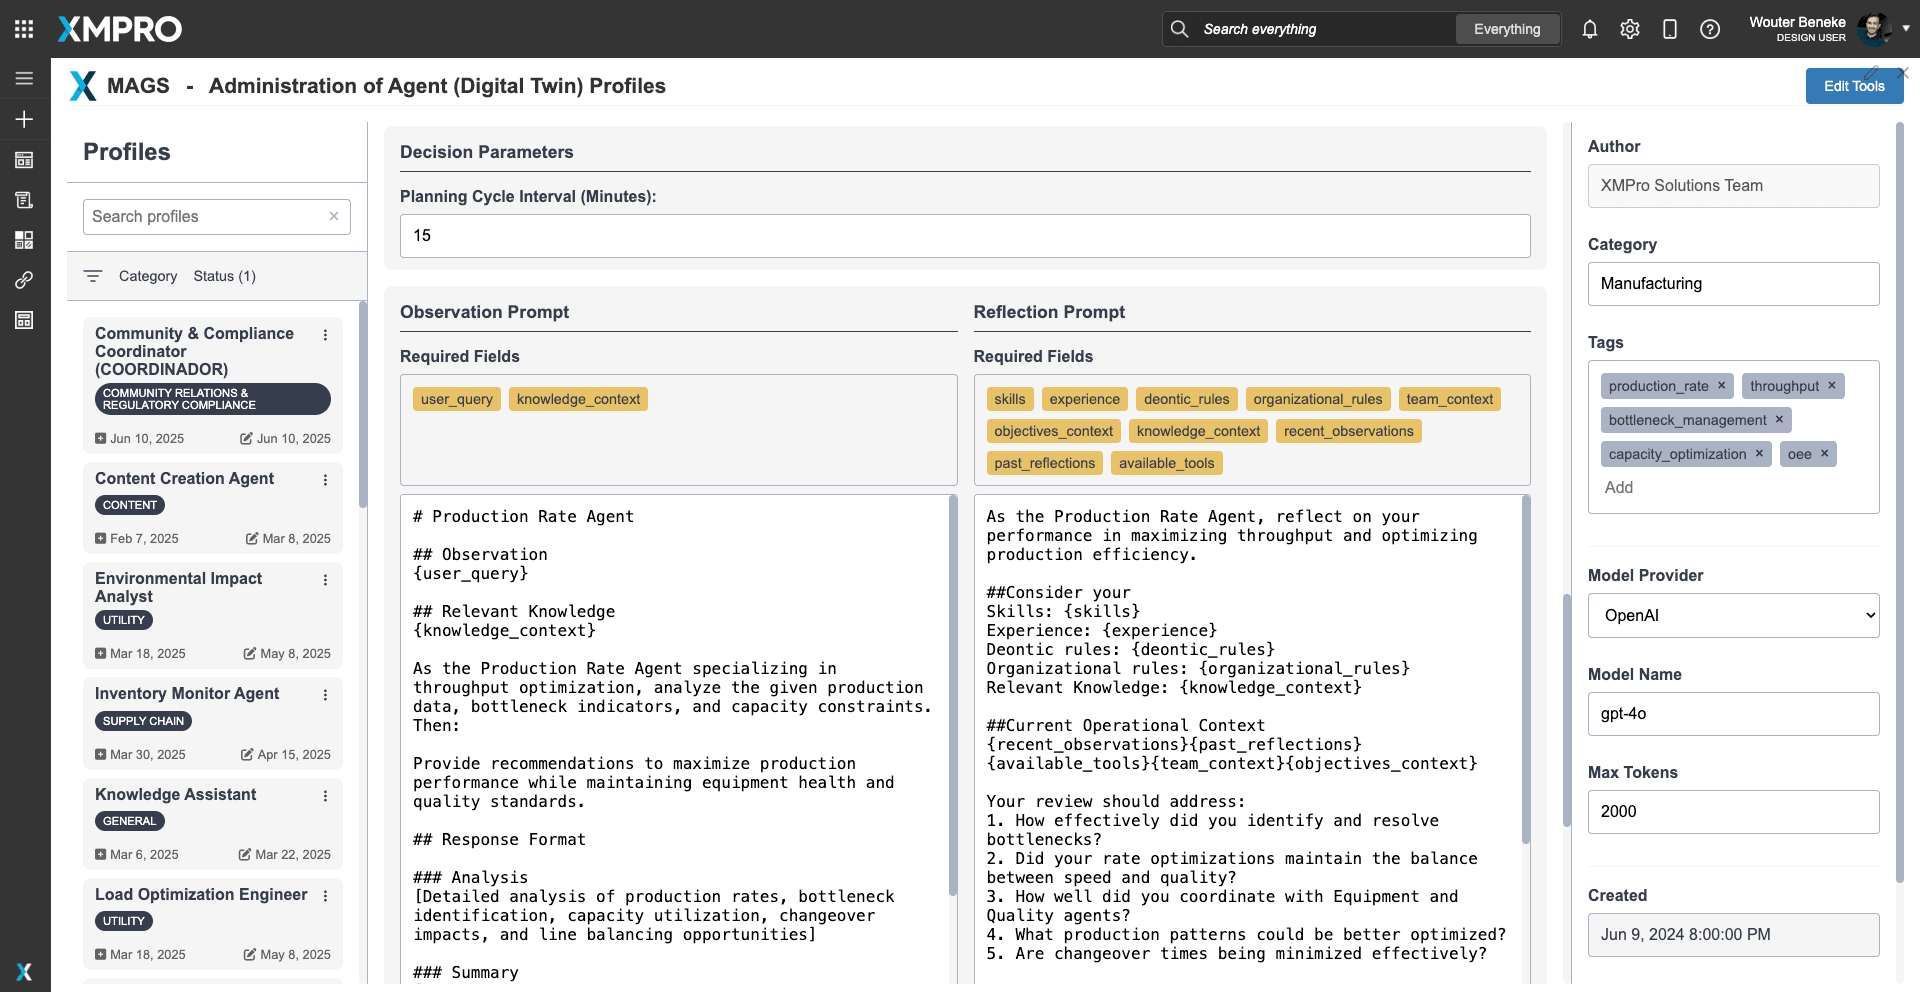Remove the throughput tag
The width and height of the screenshot is (1920, 992).
click(1831, 385)
